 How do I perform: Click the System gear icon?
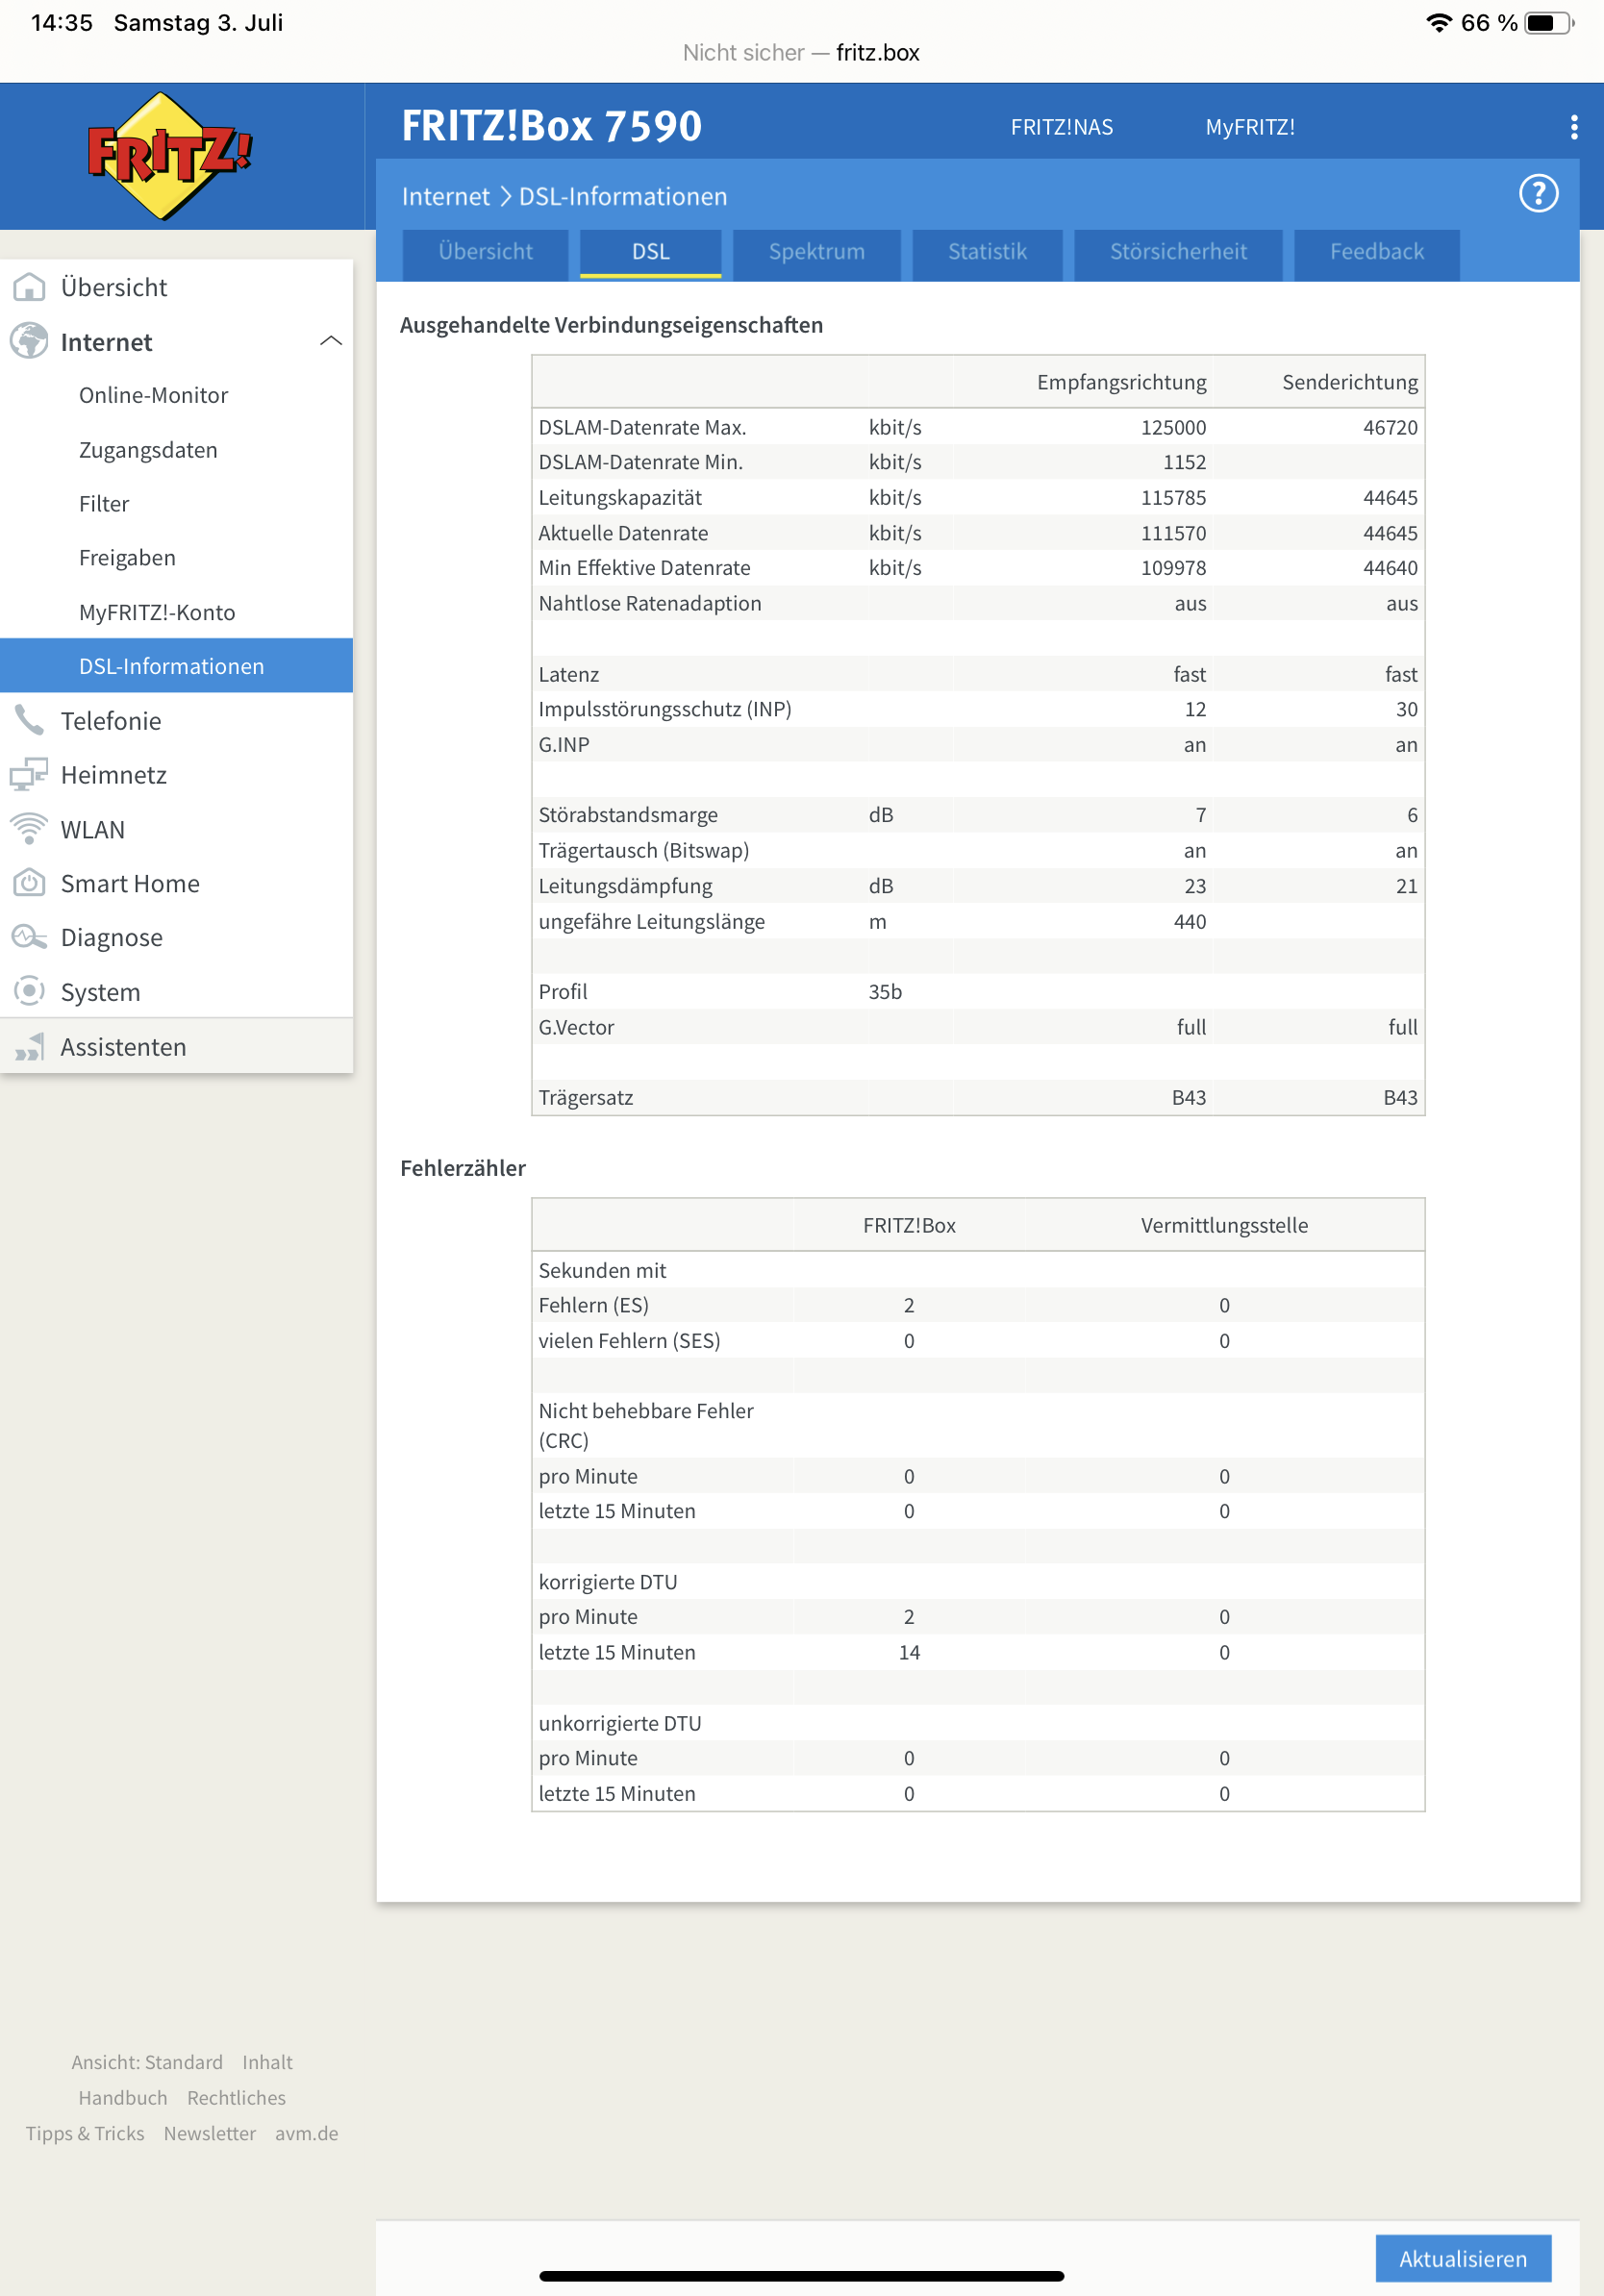pos(29,991)
